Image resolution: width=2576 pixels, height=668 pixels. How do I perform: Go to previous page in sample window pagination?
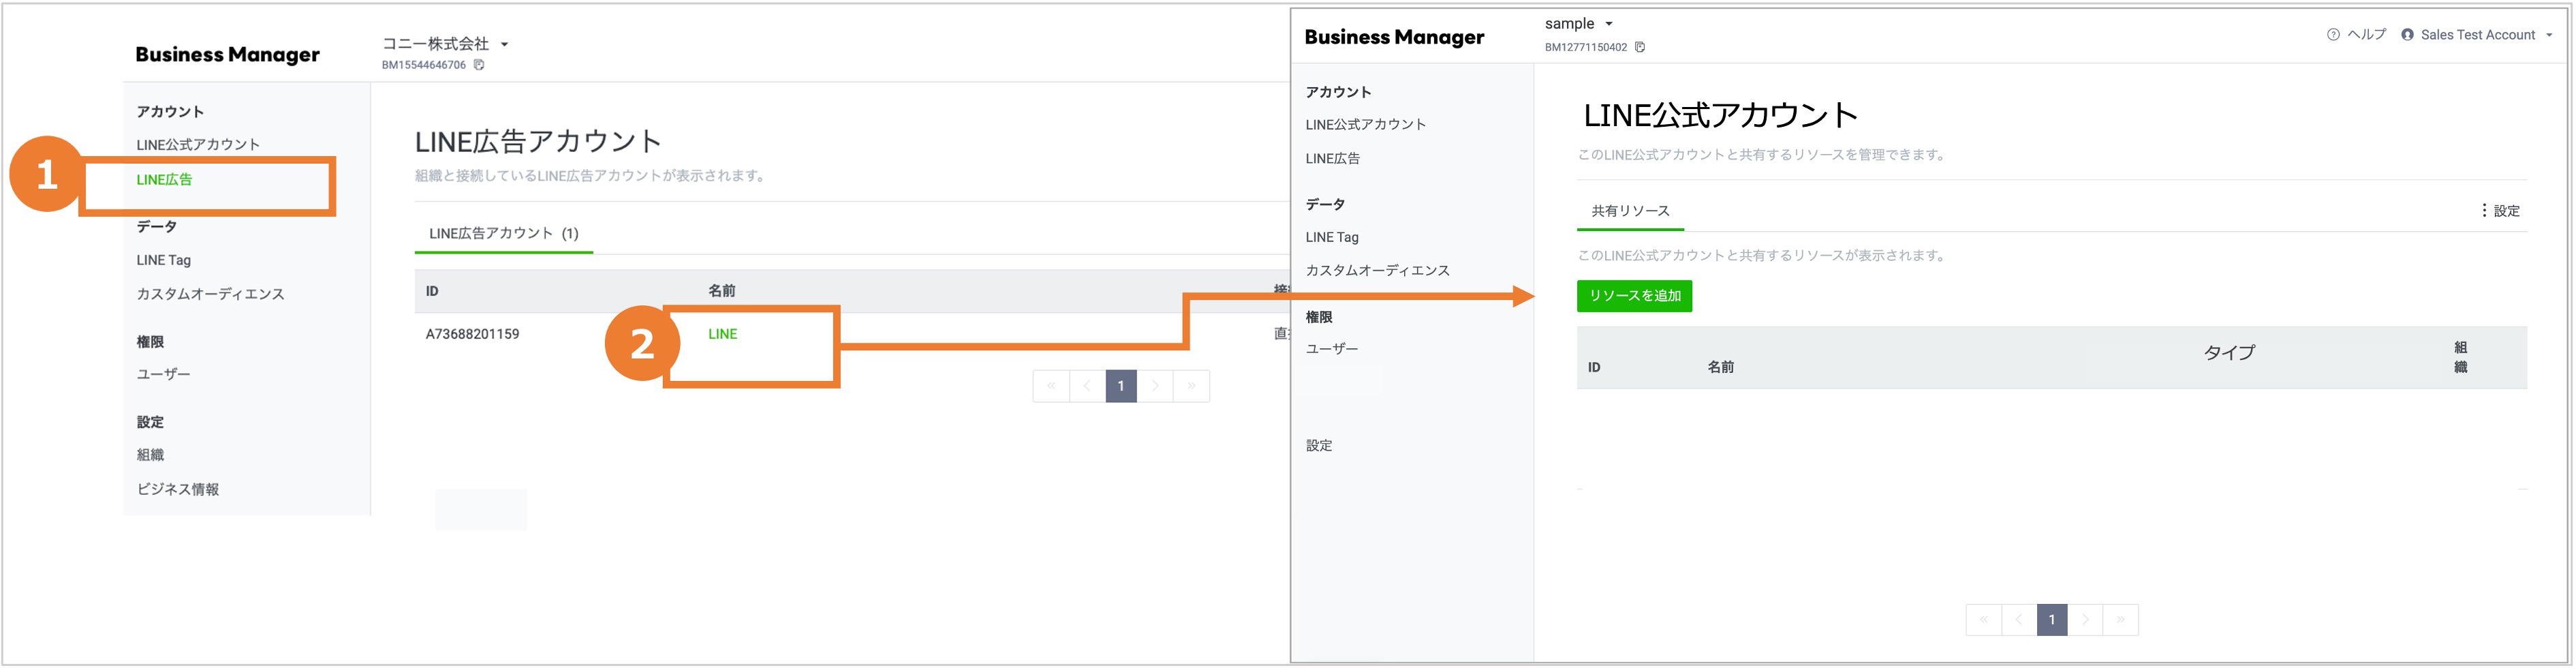[2019, 620]
